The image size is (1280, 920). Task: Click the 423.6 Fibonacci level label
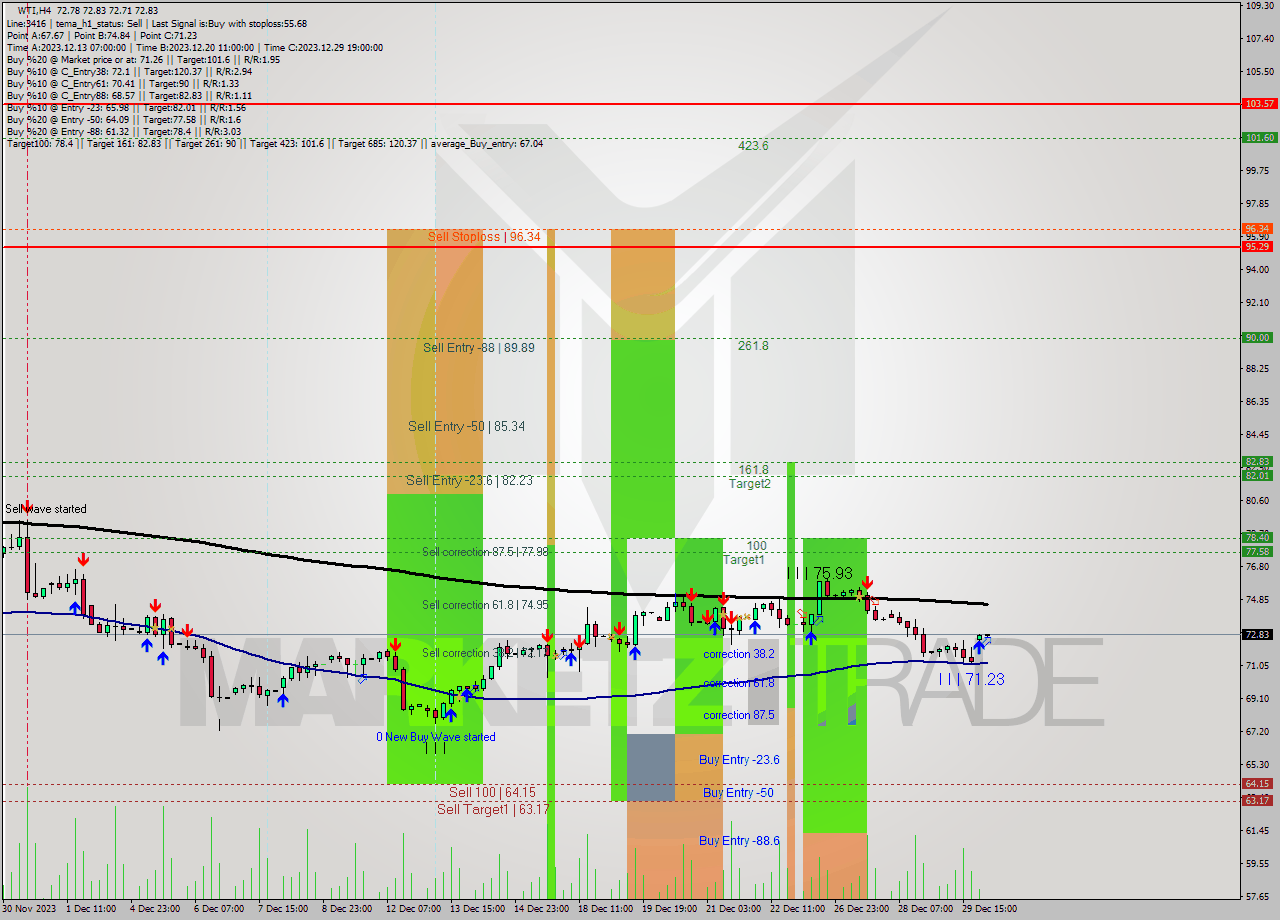[753, 145]
